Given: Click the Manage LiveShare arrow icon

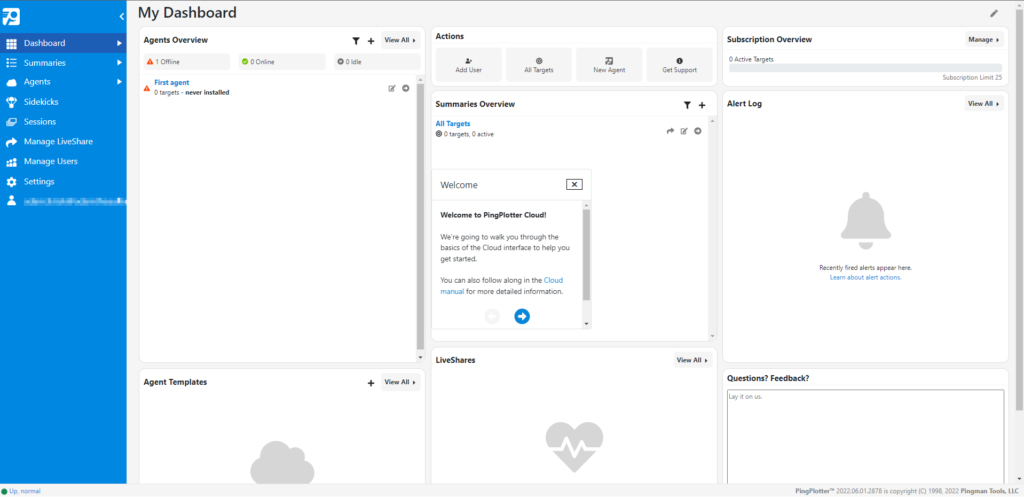Looking at the screenshot, I should (11, 142).
